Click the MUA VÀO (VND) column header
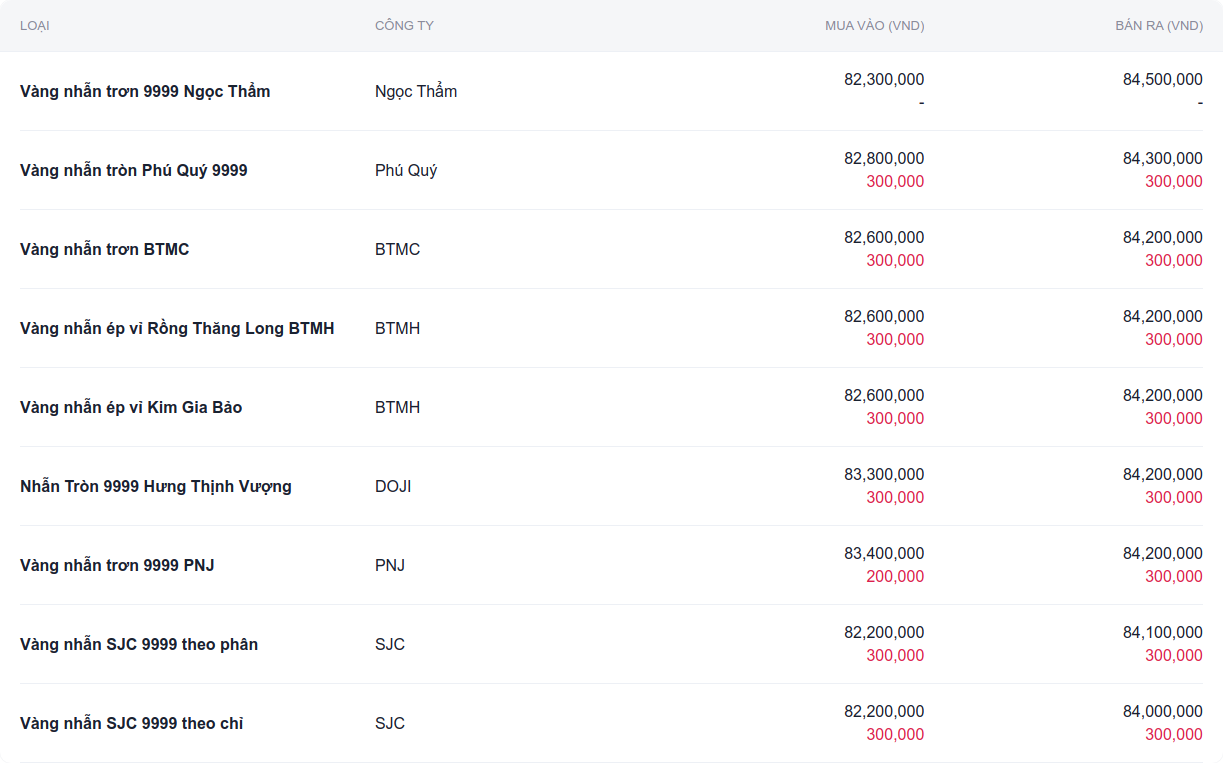 pos(874,26)
